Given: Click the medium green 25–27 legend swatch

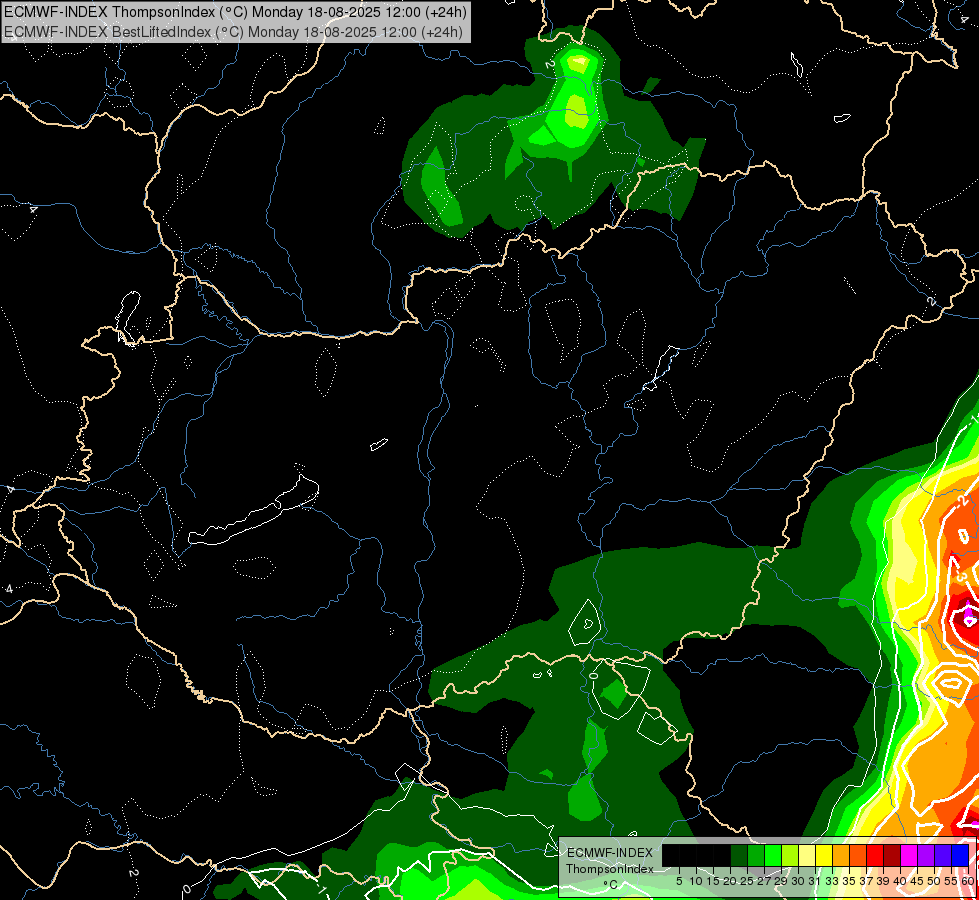Looking at the screenshot, I should point(756,855).
